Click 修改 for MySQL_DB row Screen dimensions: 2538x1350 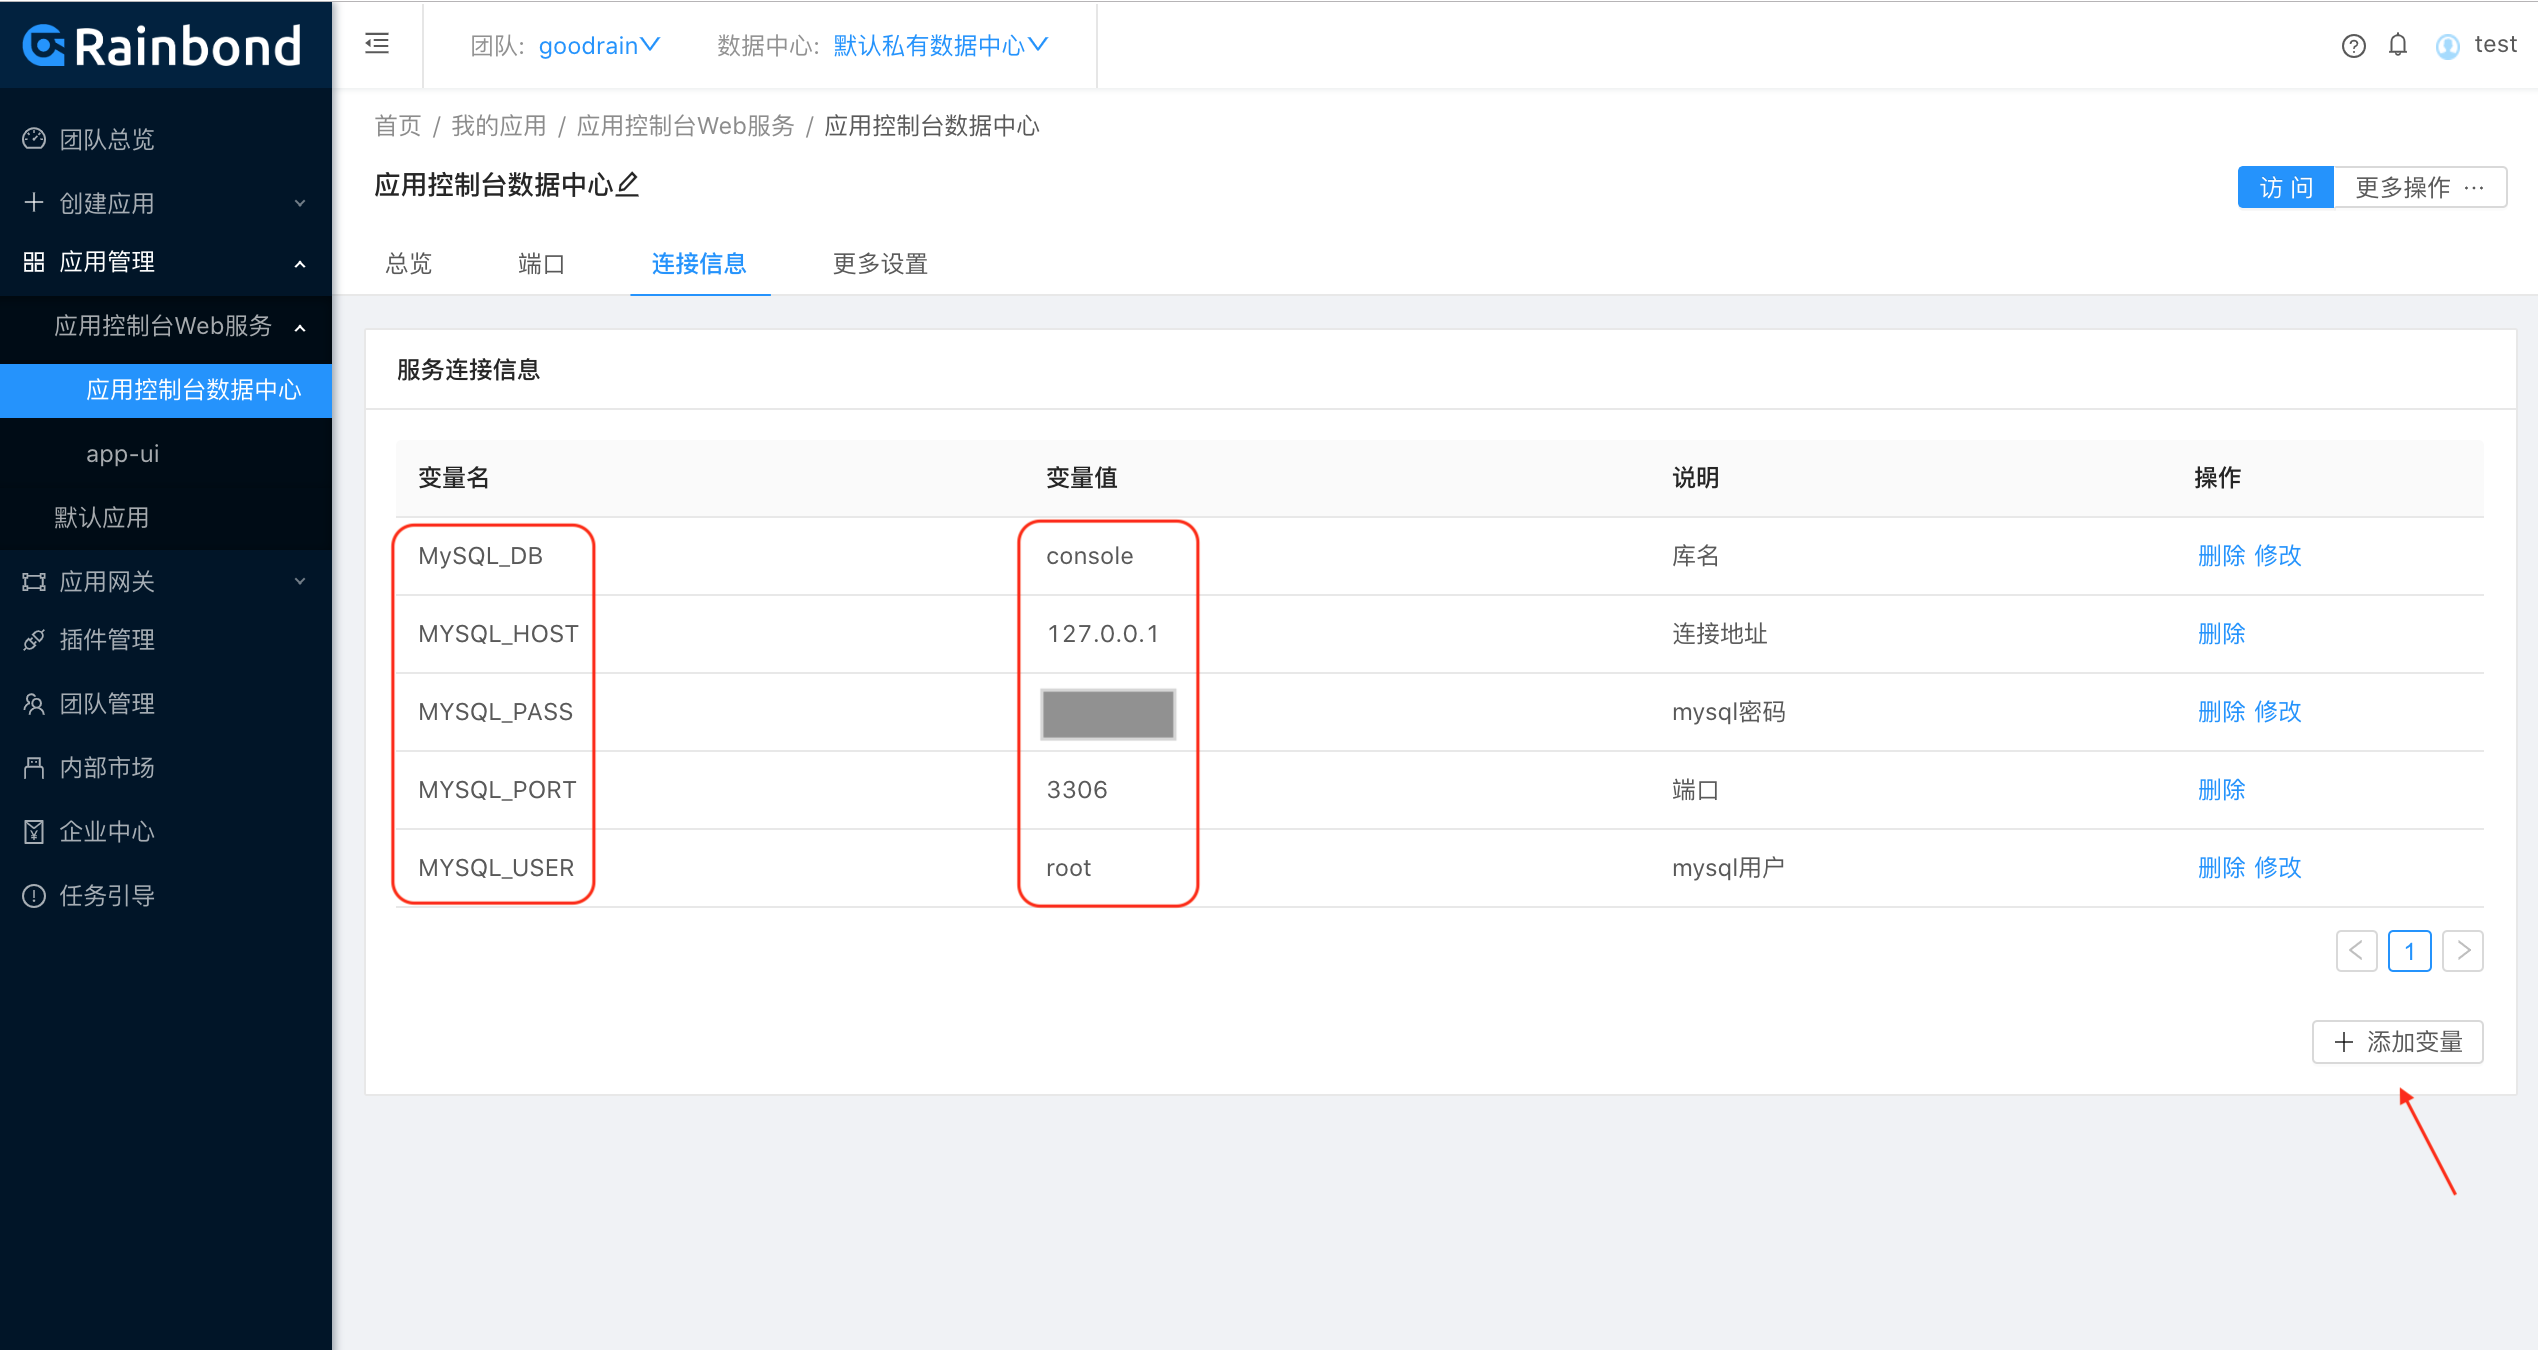(x=2278, y=555)
